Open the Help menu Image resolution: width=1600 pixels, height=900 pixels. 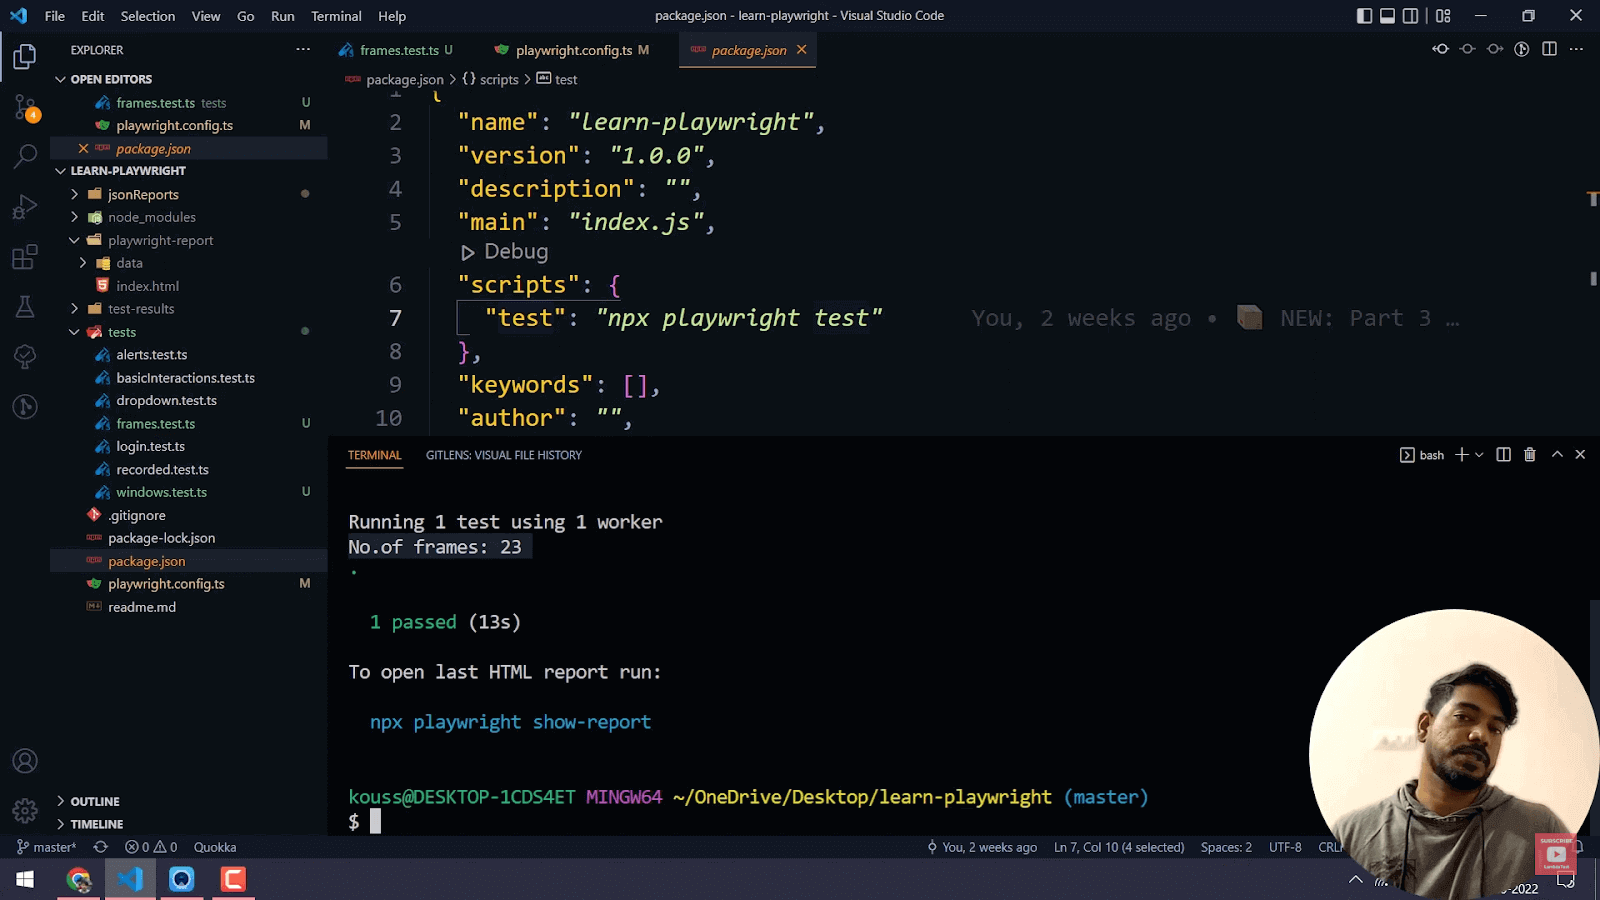point(392,16)
